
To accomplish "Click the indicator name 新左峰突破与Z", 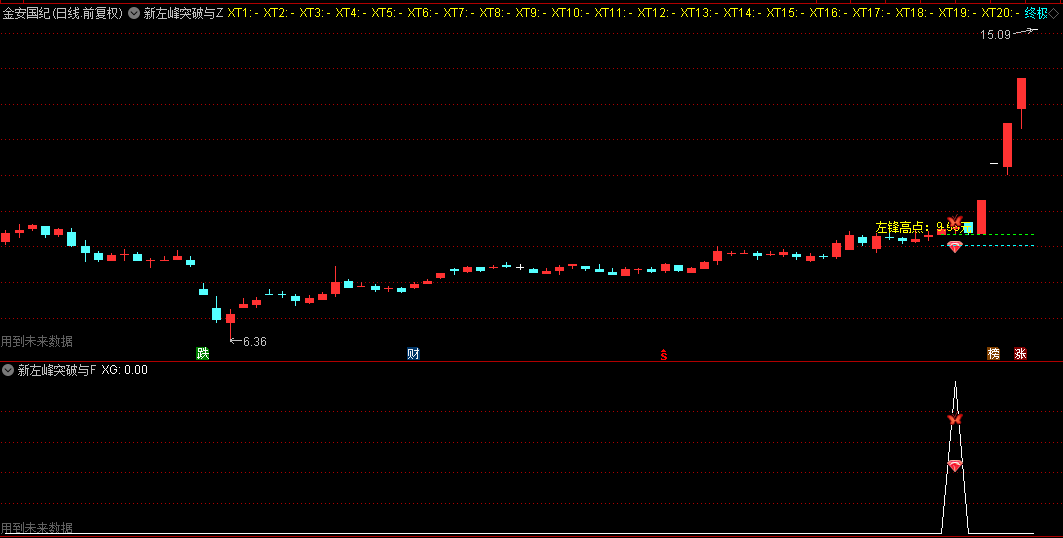I will pyautogui.click(x=183, y=13).
